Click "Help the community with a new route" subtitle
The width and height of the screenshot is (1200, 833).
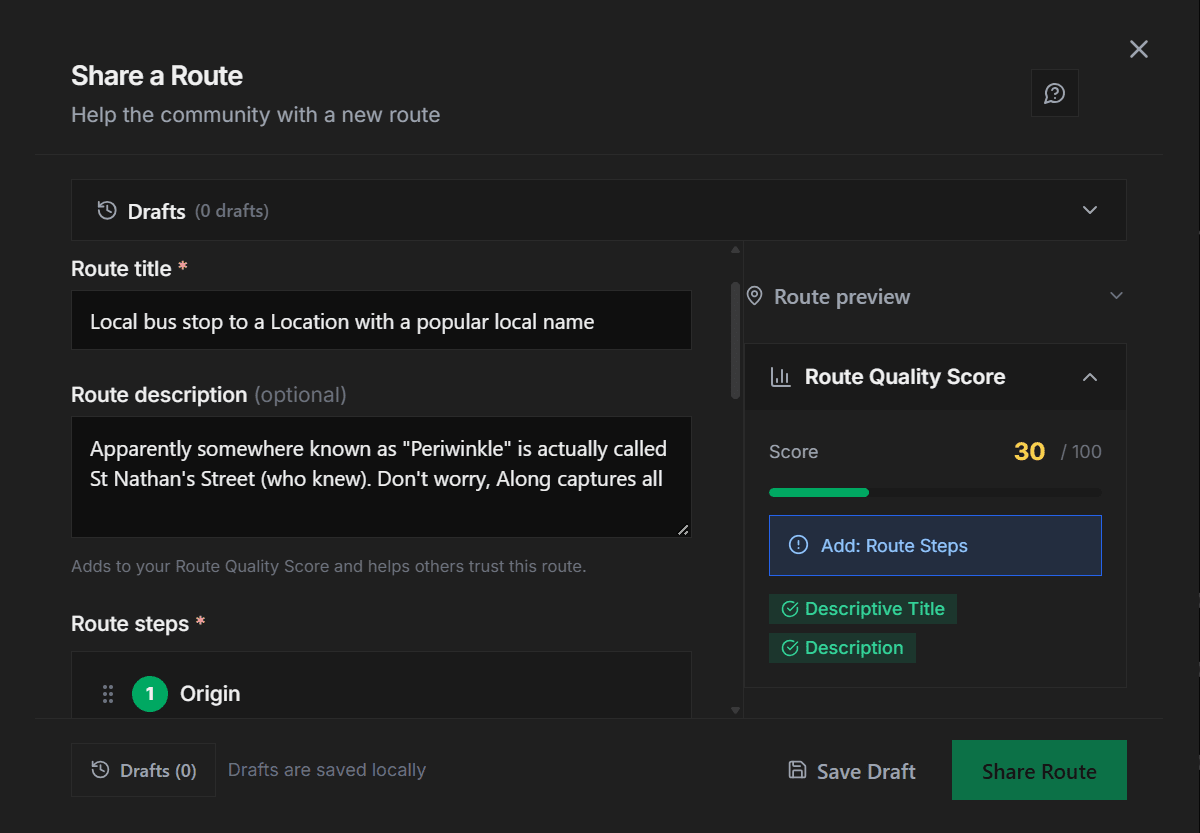coord(256,115)
